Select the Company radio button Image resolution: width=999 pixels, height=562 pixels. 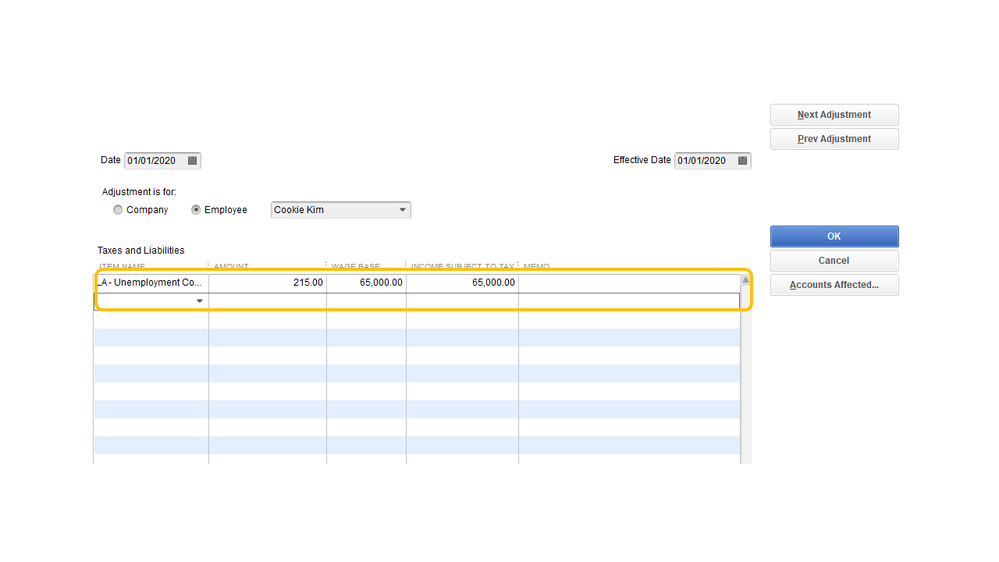point(118,210)
